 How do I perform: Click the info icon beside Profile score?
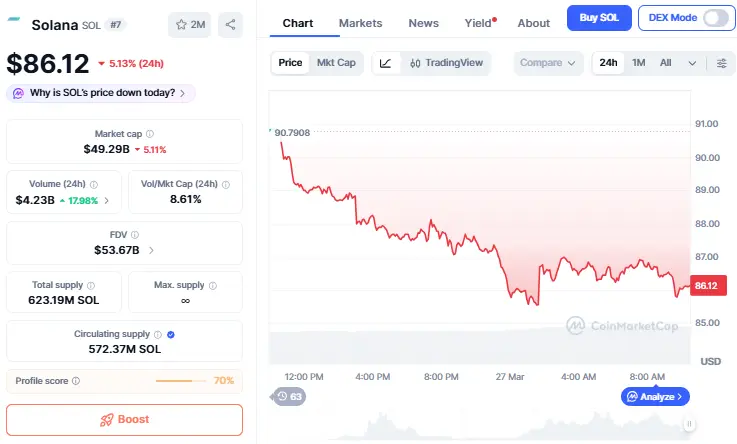pyautogui.click(x=76, y=381)
